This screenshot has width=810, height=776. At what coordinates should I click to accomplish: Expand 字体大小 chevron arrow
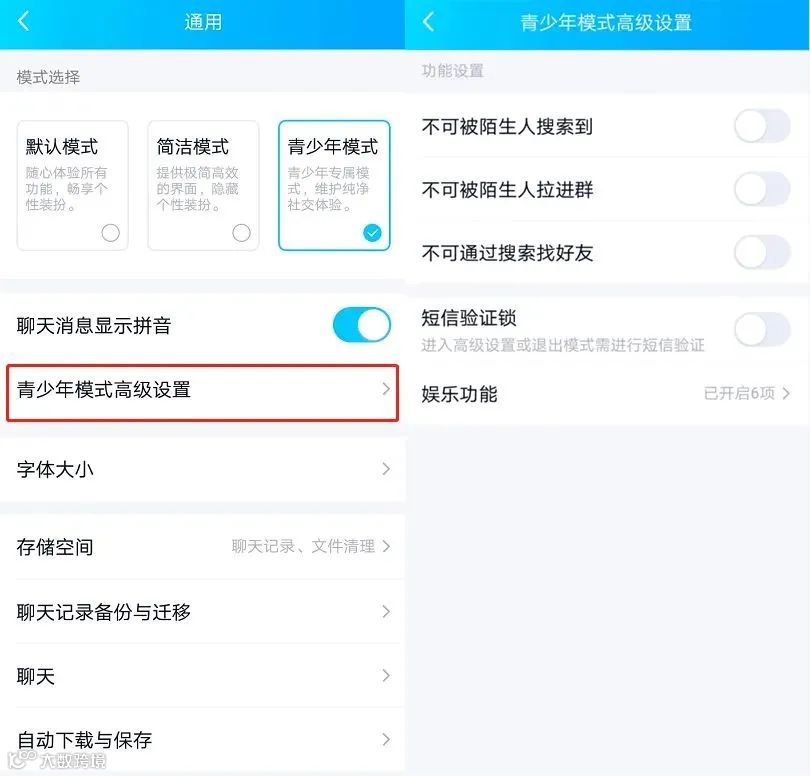click(386, 469)
